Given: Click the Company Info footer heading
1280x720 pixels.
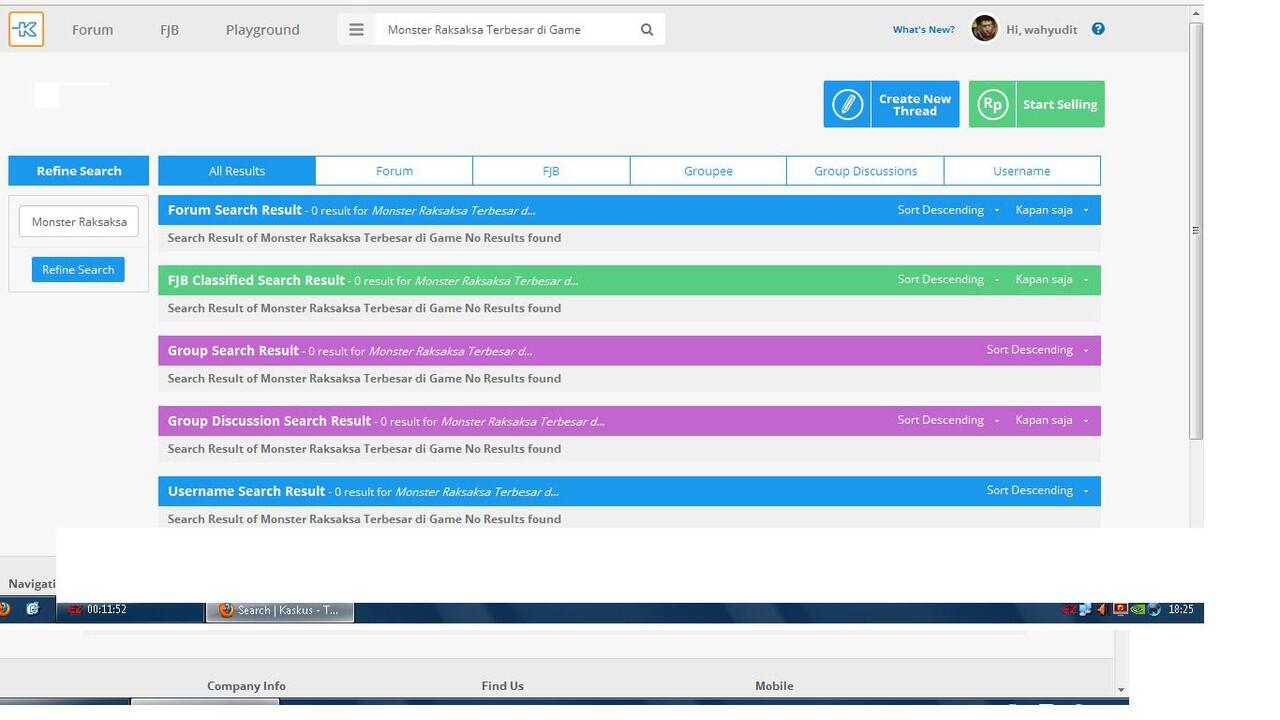Looking at the screenshot, I should click(246, 686).
